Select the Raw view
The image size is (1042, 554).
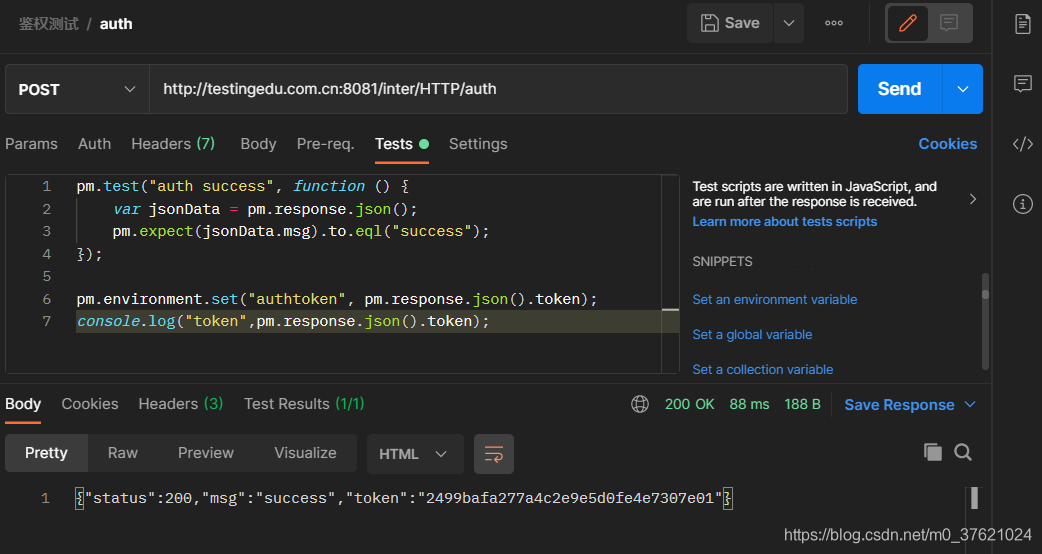123,453
